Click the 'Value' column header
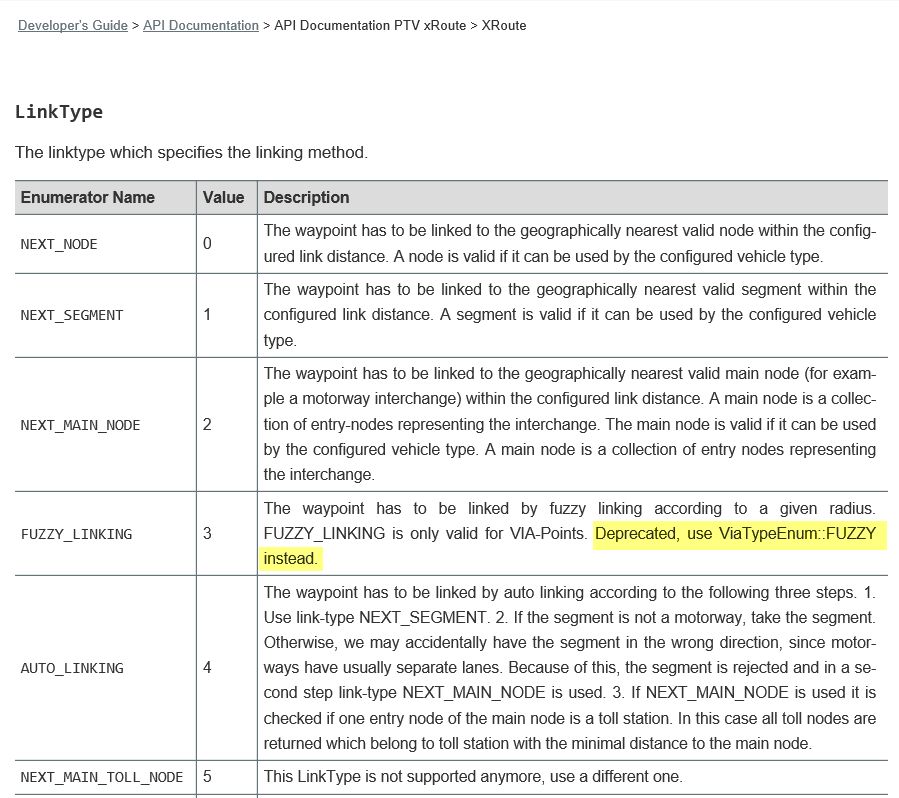 click(224, 197)
